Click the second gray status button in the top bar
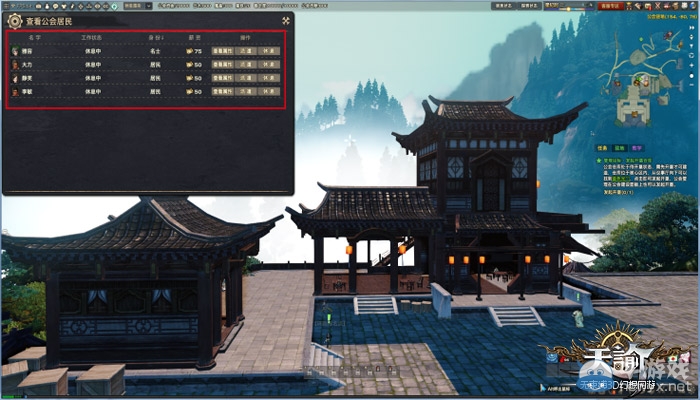 tap(529, 6)
